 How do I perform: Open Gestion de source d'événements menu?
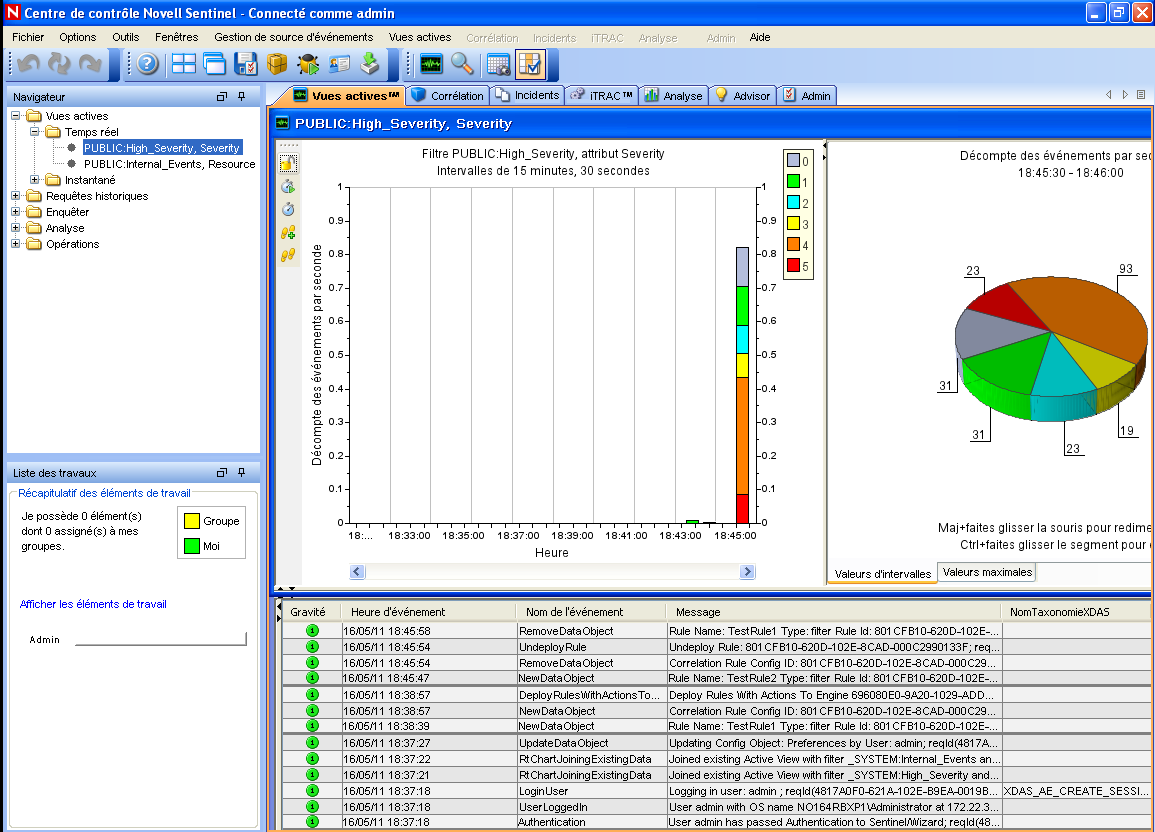(x=293, y=37)
